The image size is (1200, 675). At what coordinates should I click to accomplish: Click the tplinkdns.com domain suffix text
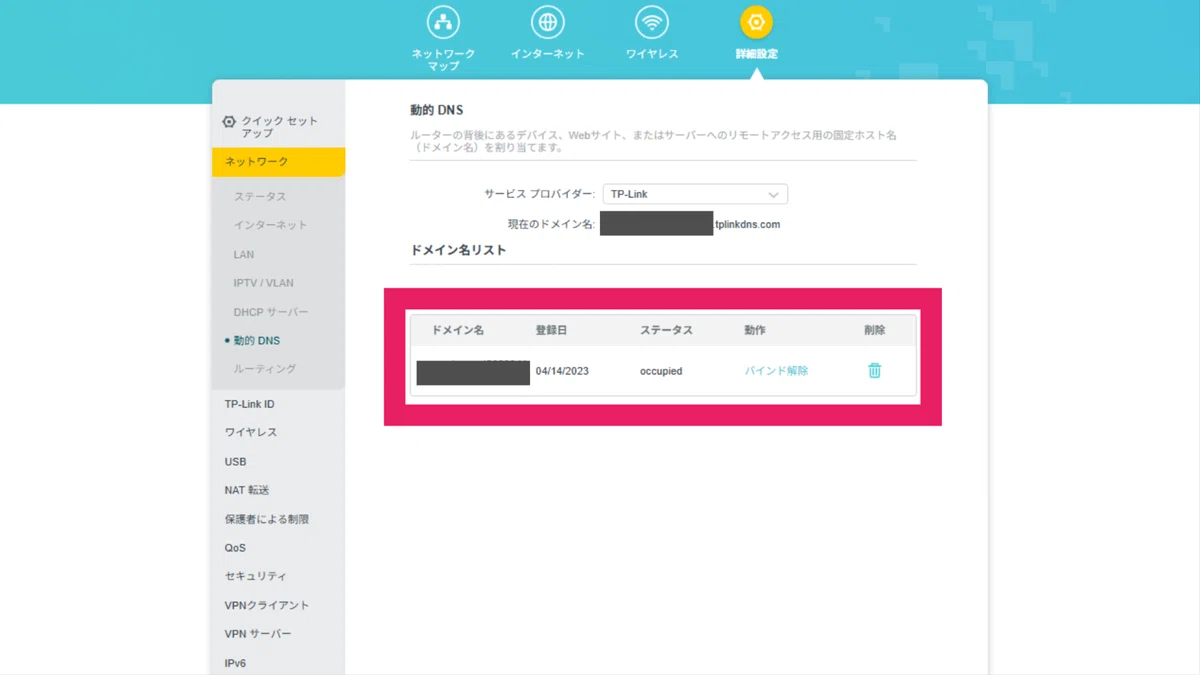coord(747,225)
